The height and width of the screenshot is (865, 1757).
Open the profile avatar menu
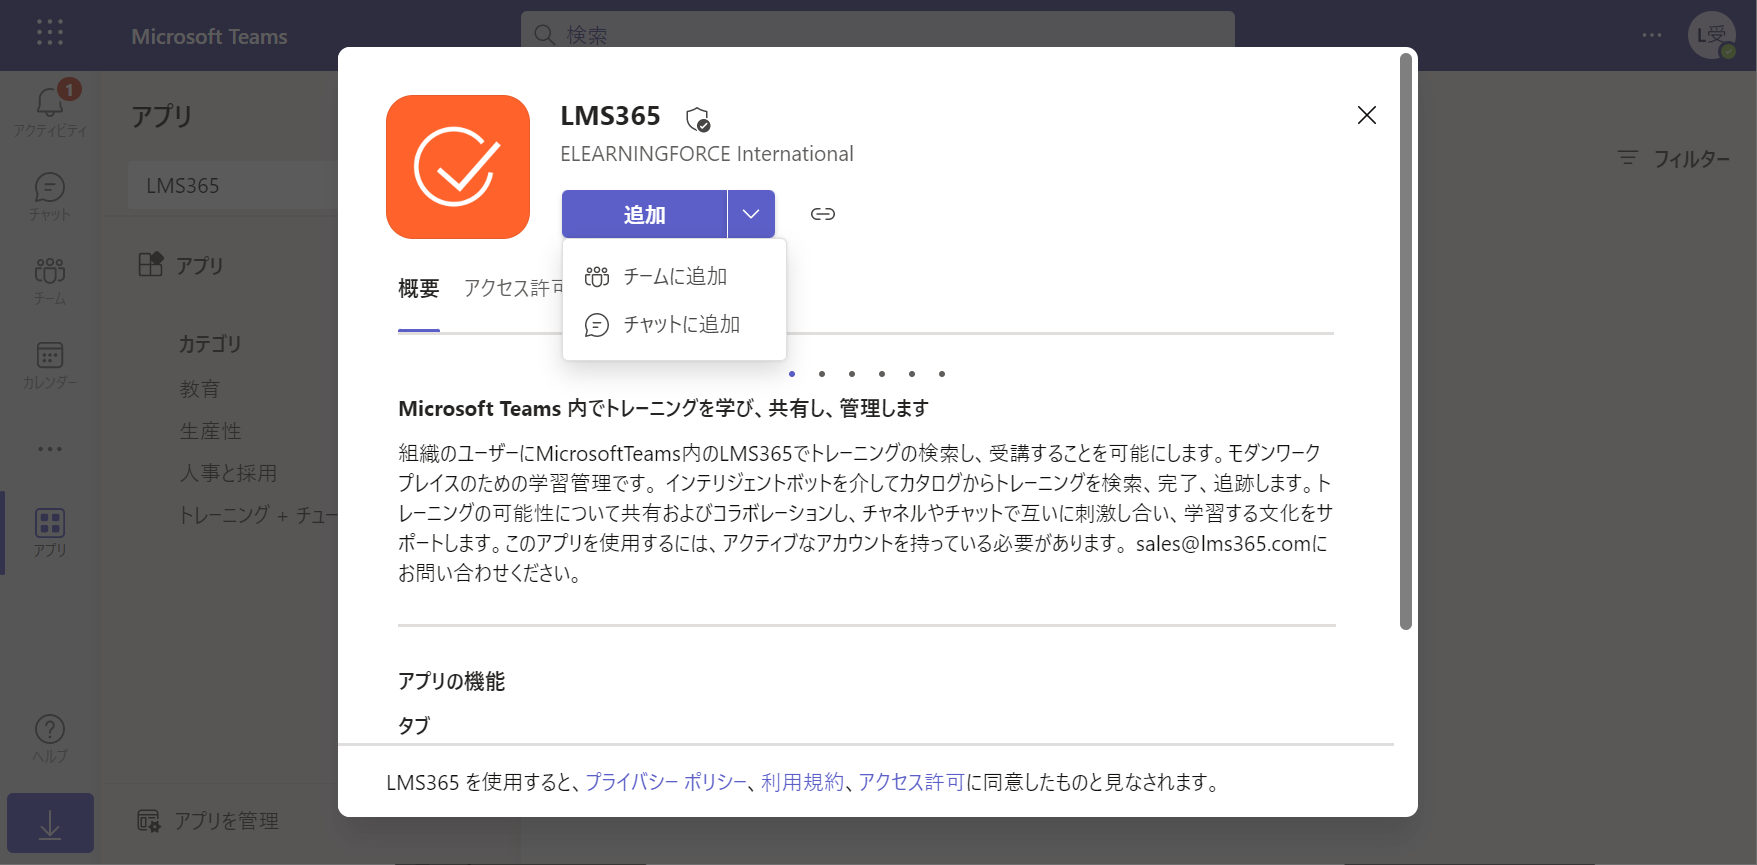tap(1712, 35)
